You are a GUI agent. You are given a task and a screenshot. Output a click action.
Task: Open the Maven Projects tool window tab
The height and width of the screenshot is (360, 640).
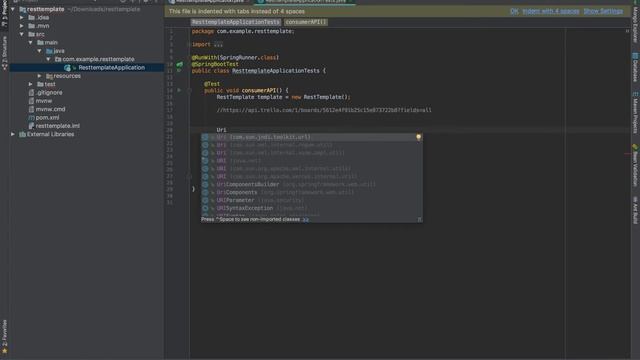(x=635, y=113)
